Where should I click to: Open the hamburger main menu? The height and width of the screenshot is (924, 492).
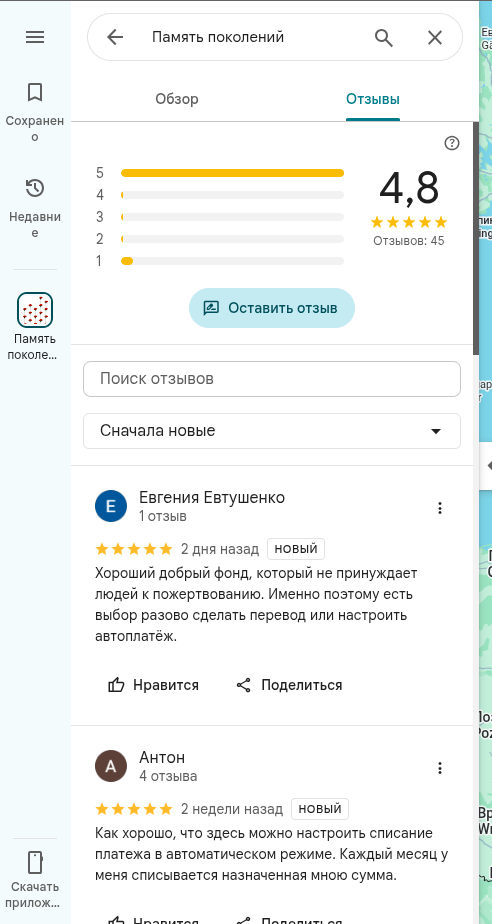point(35,37)
